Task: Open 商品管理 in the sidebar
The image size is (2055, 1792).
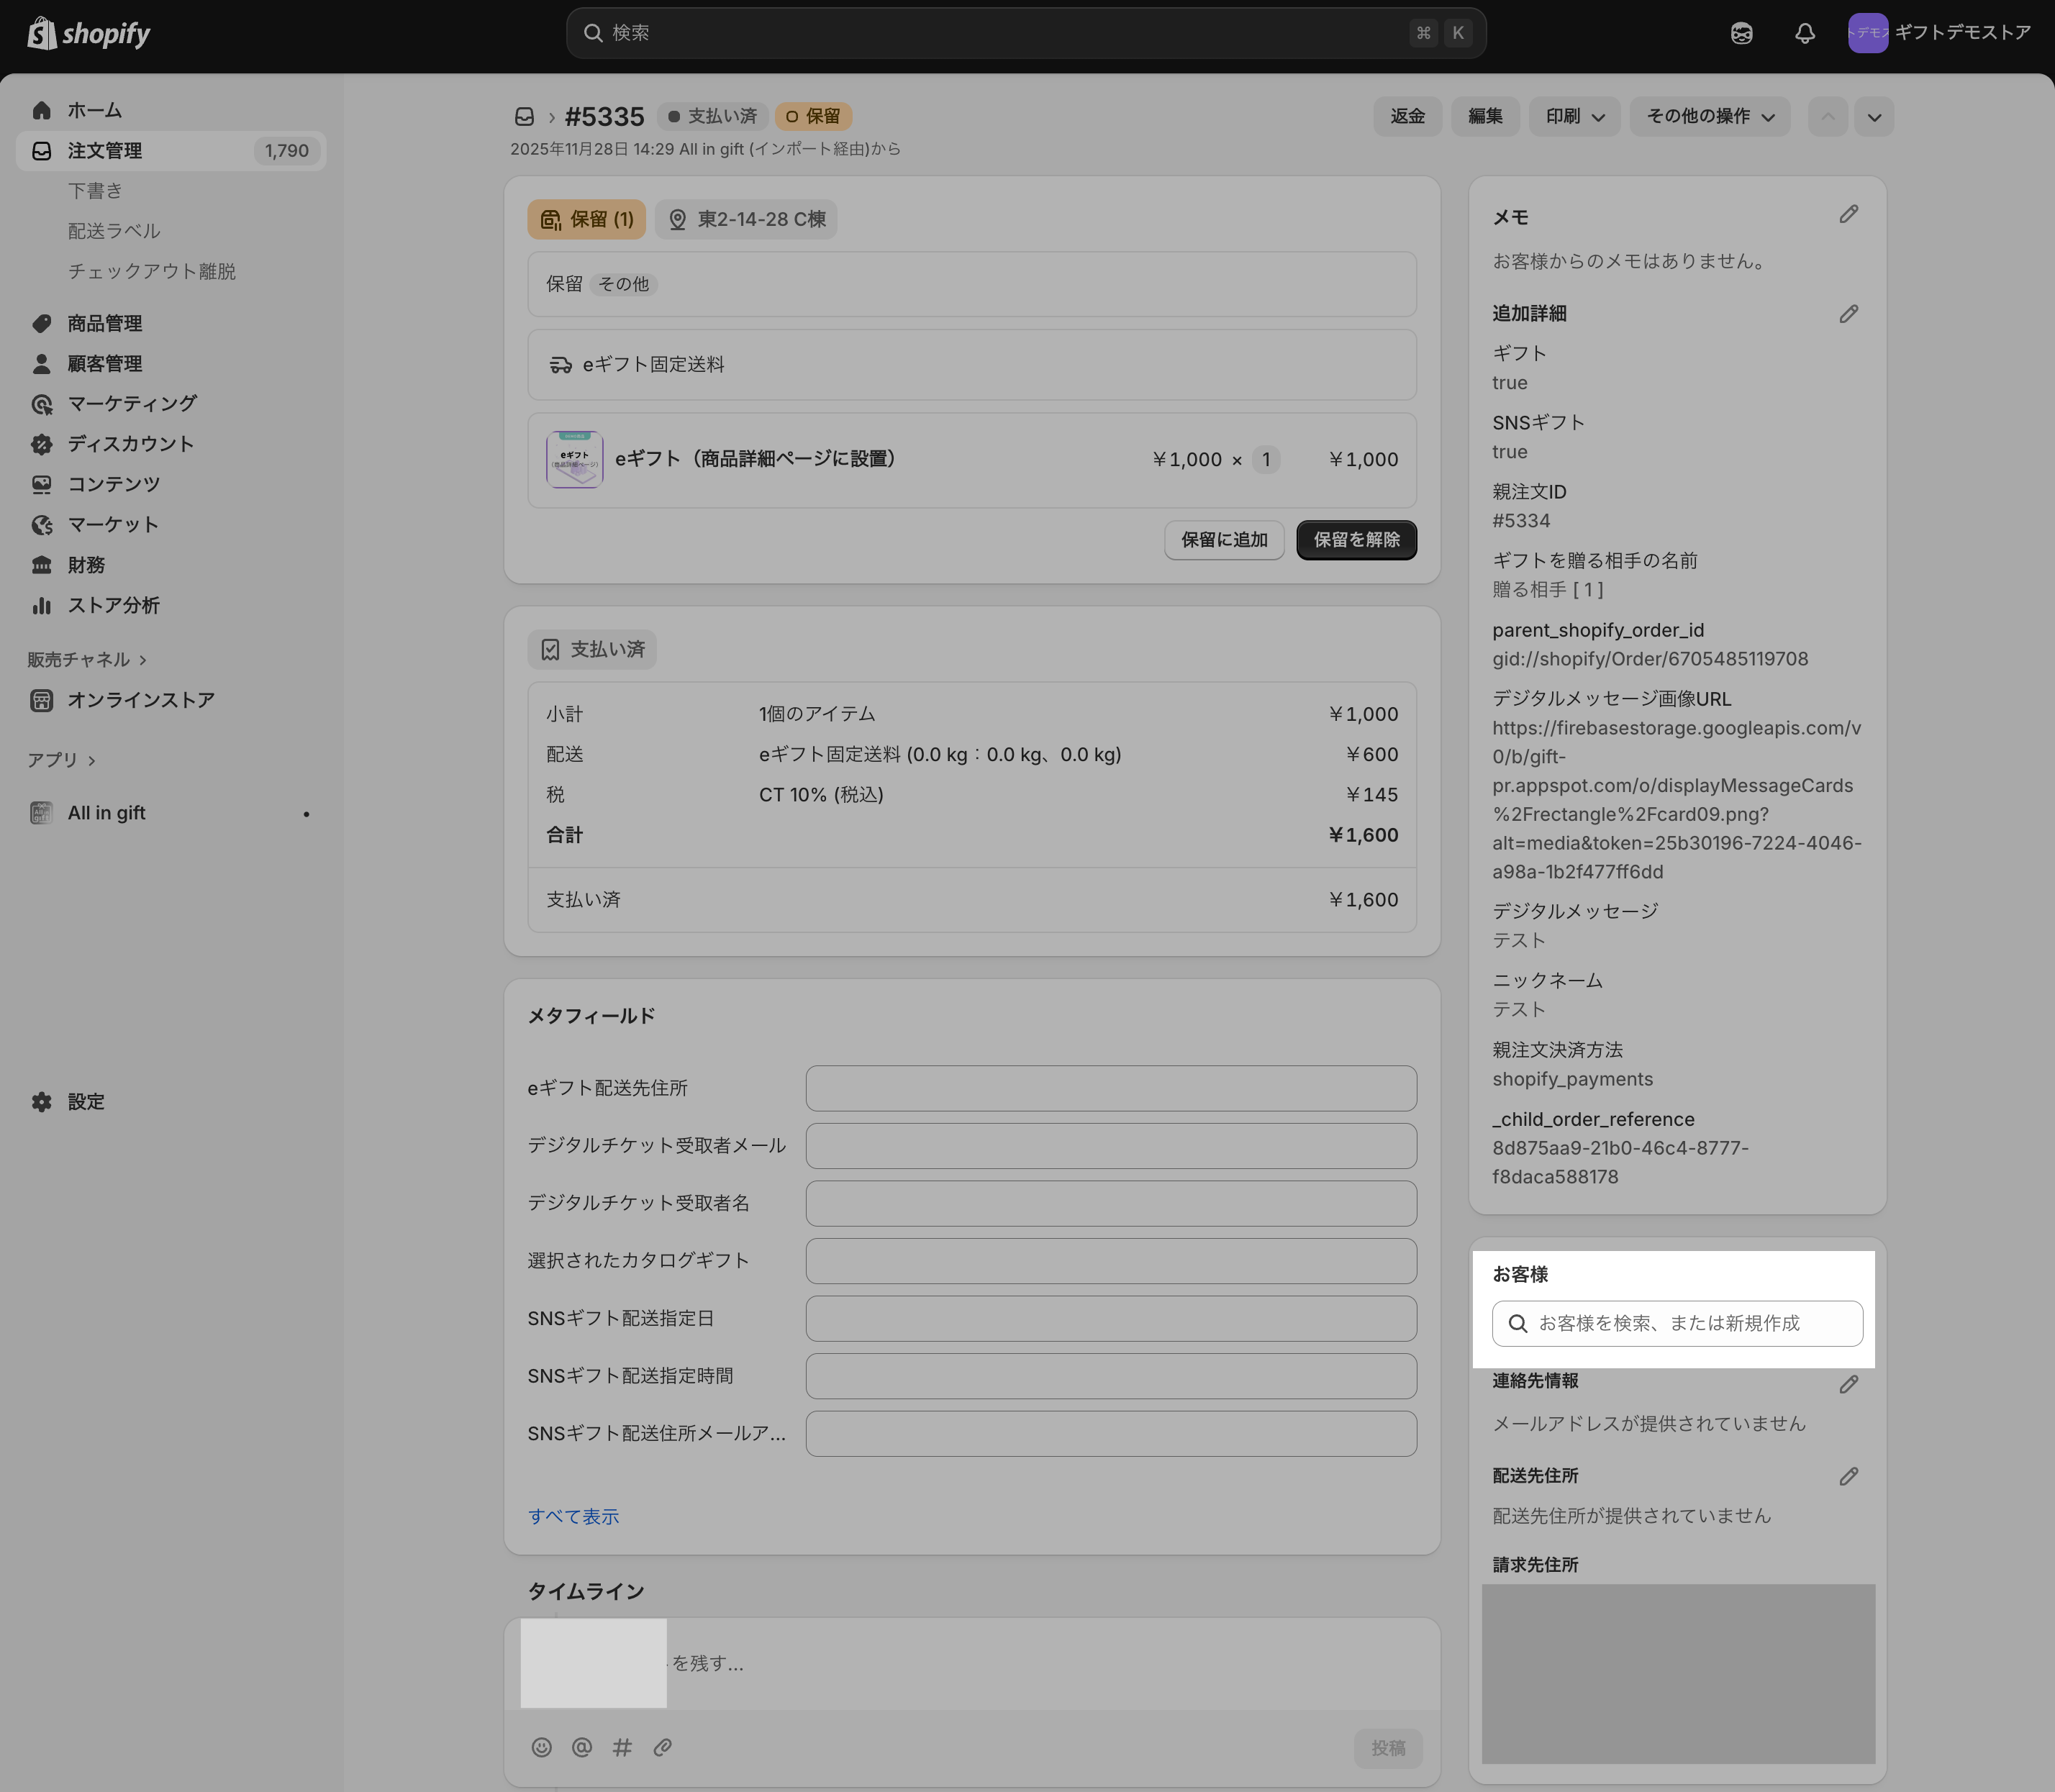Action: tap(104, 324)
